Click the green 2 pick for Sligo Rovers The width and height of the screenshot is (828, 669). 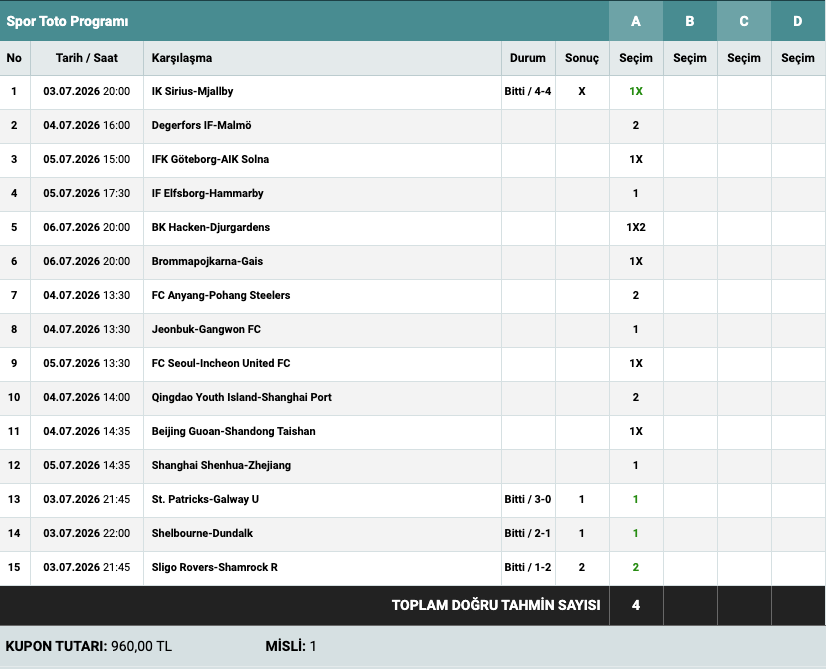point(636,567)
